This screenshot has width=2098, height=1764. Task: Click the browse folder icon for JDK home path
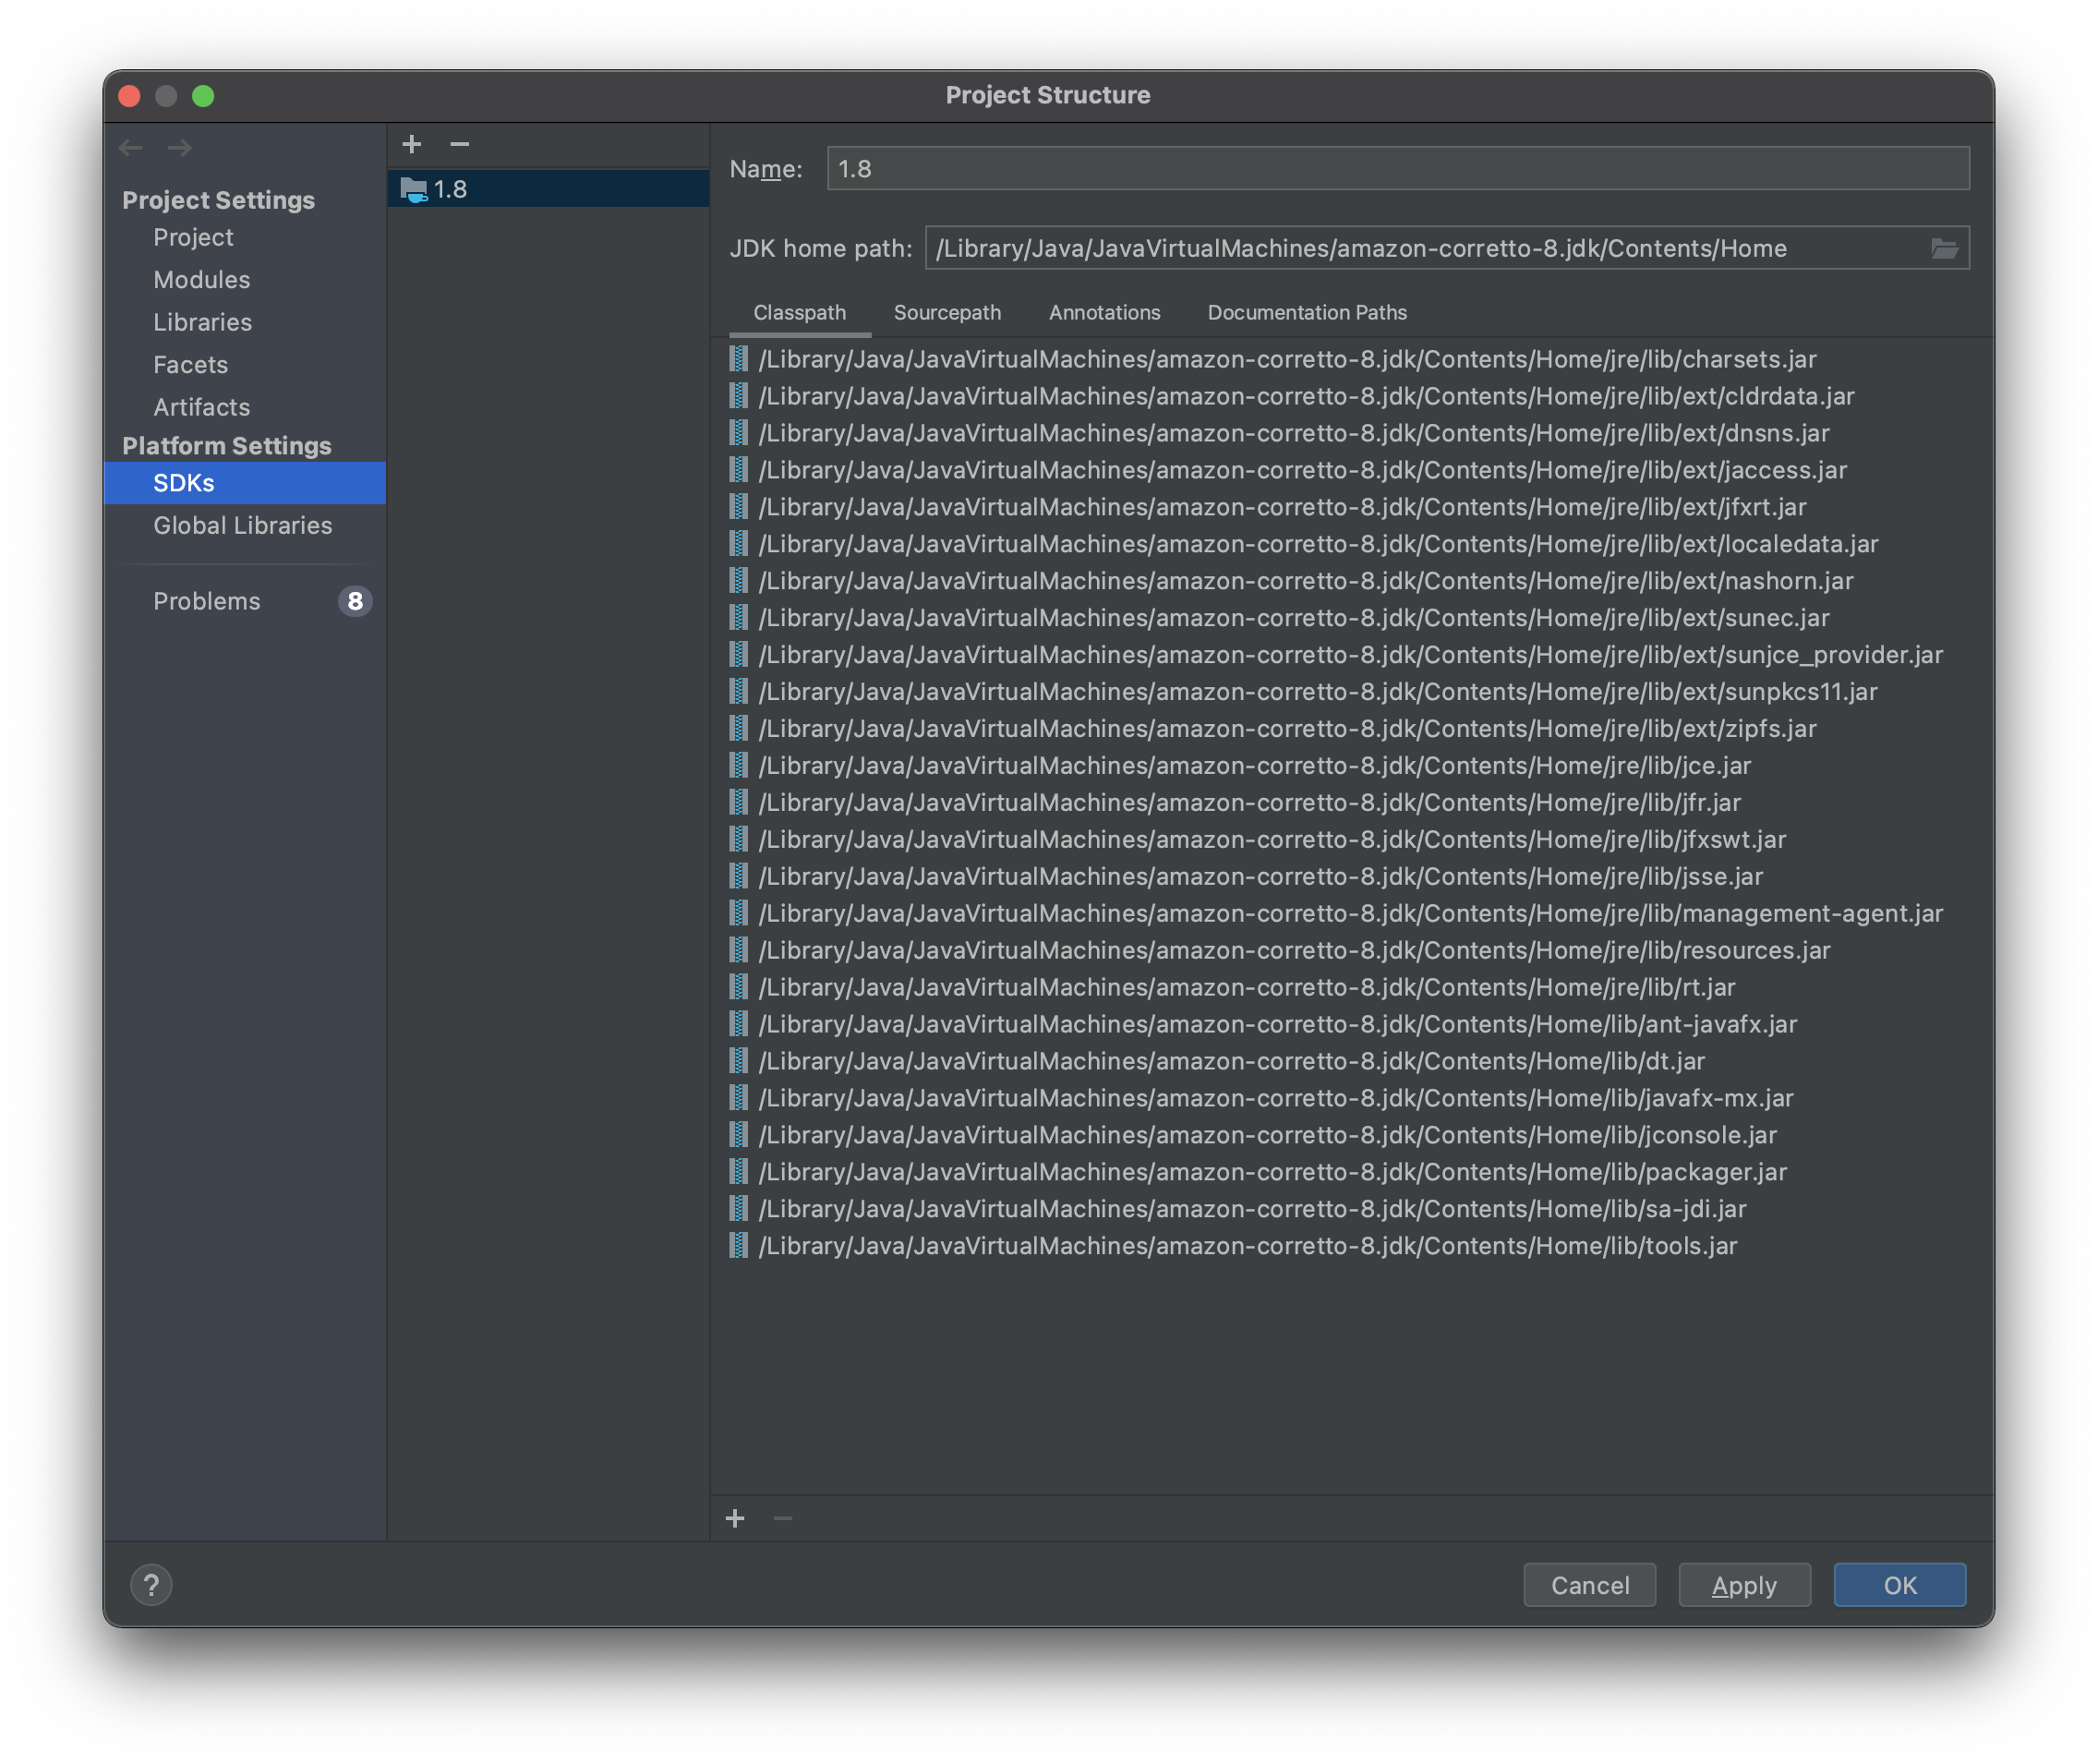(1944, 248)
